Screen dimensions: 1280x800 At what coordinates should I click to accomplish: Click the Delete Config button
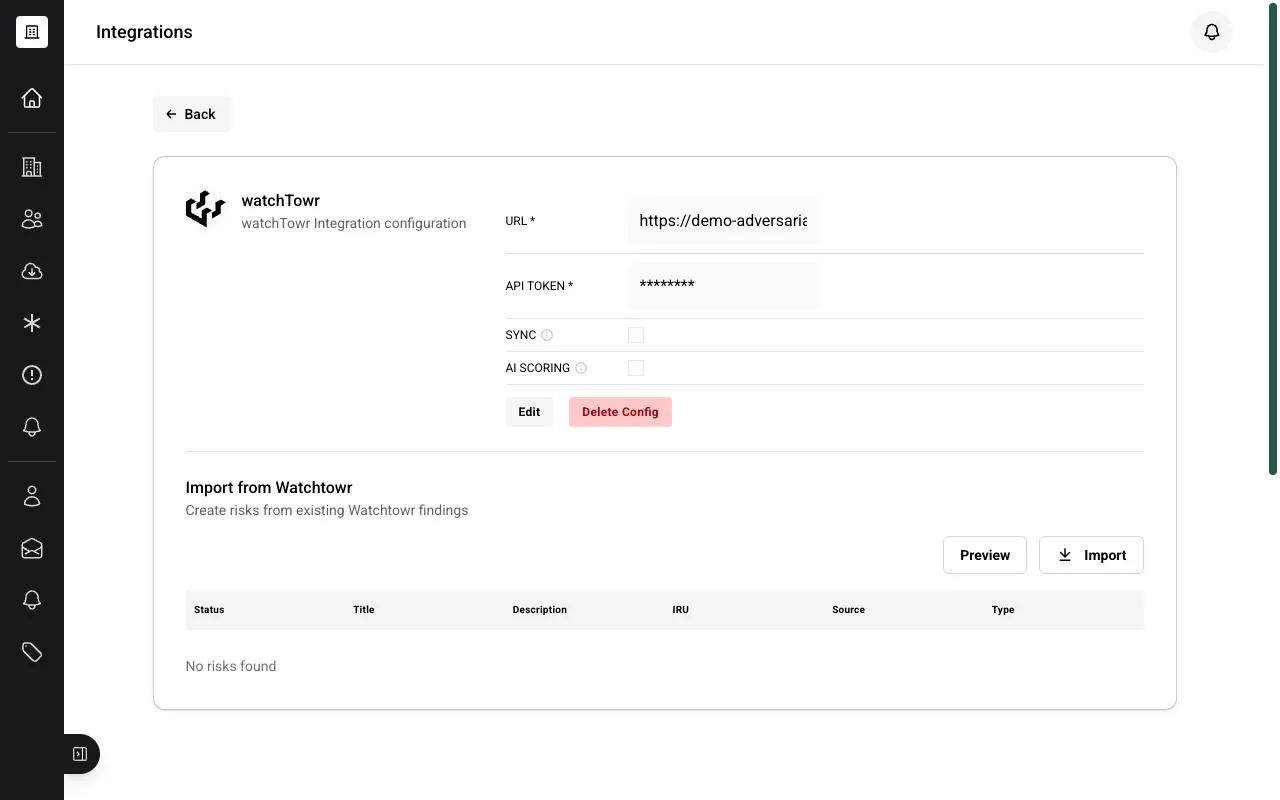620,412
